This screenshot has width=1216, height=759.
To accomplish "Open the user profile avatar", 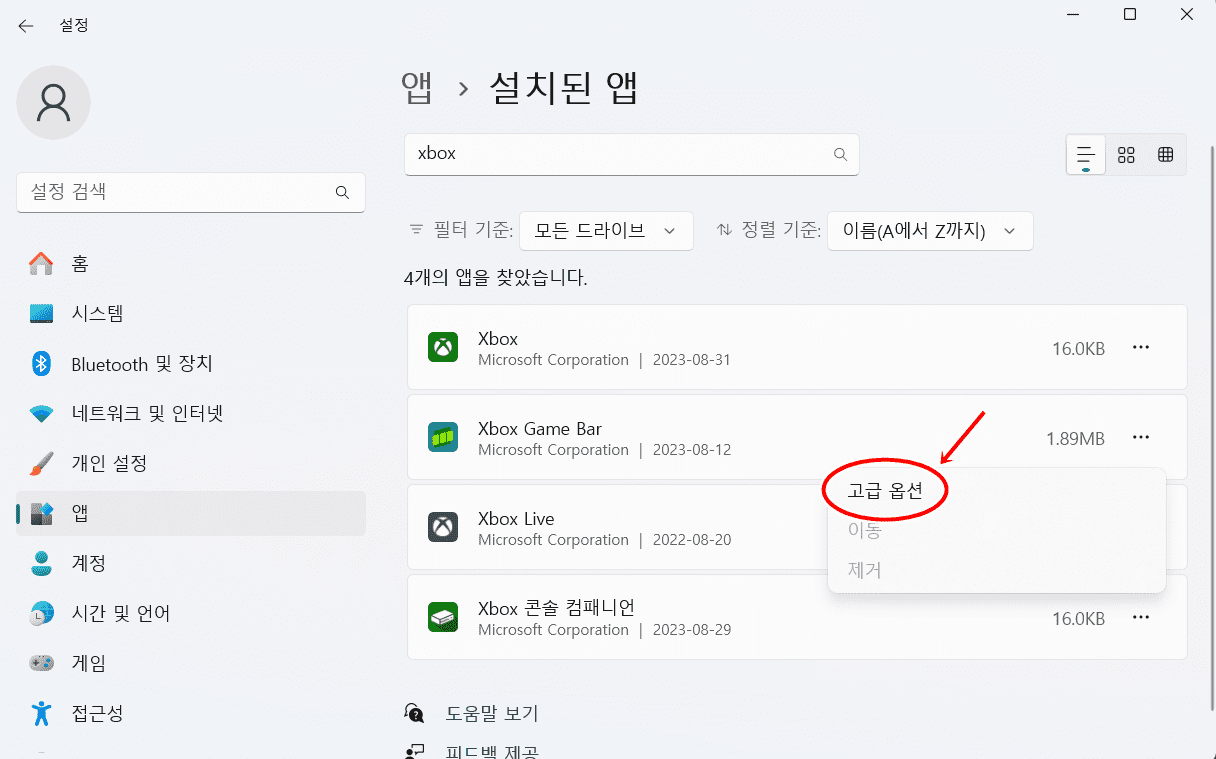I will (54, 102).
